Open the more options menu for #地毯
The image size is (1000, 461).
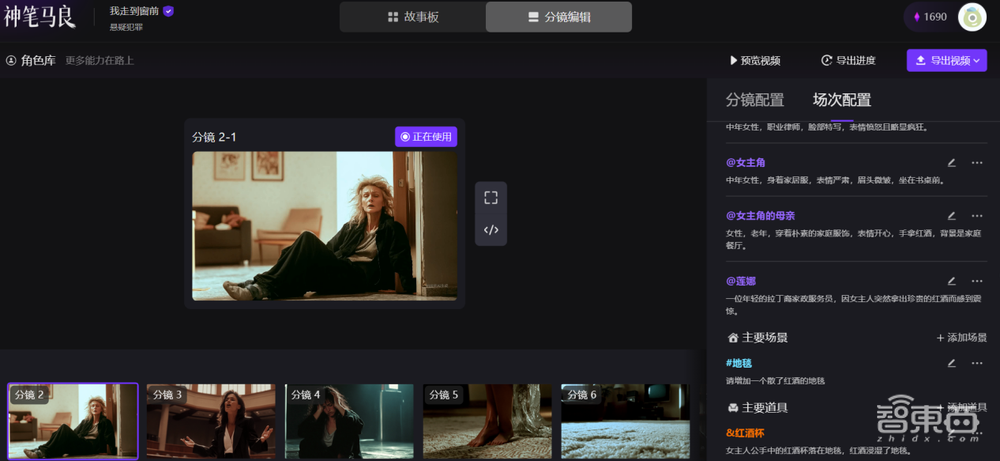coord(977,363)
